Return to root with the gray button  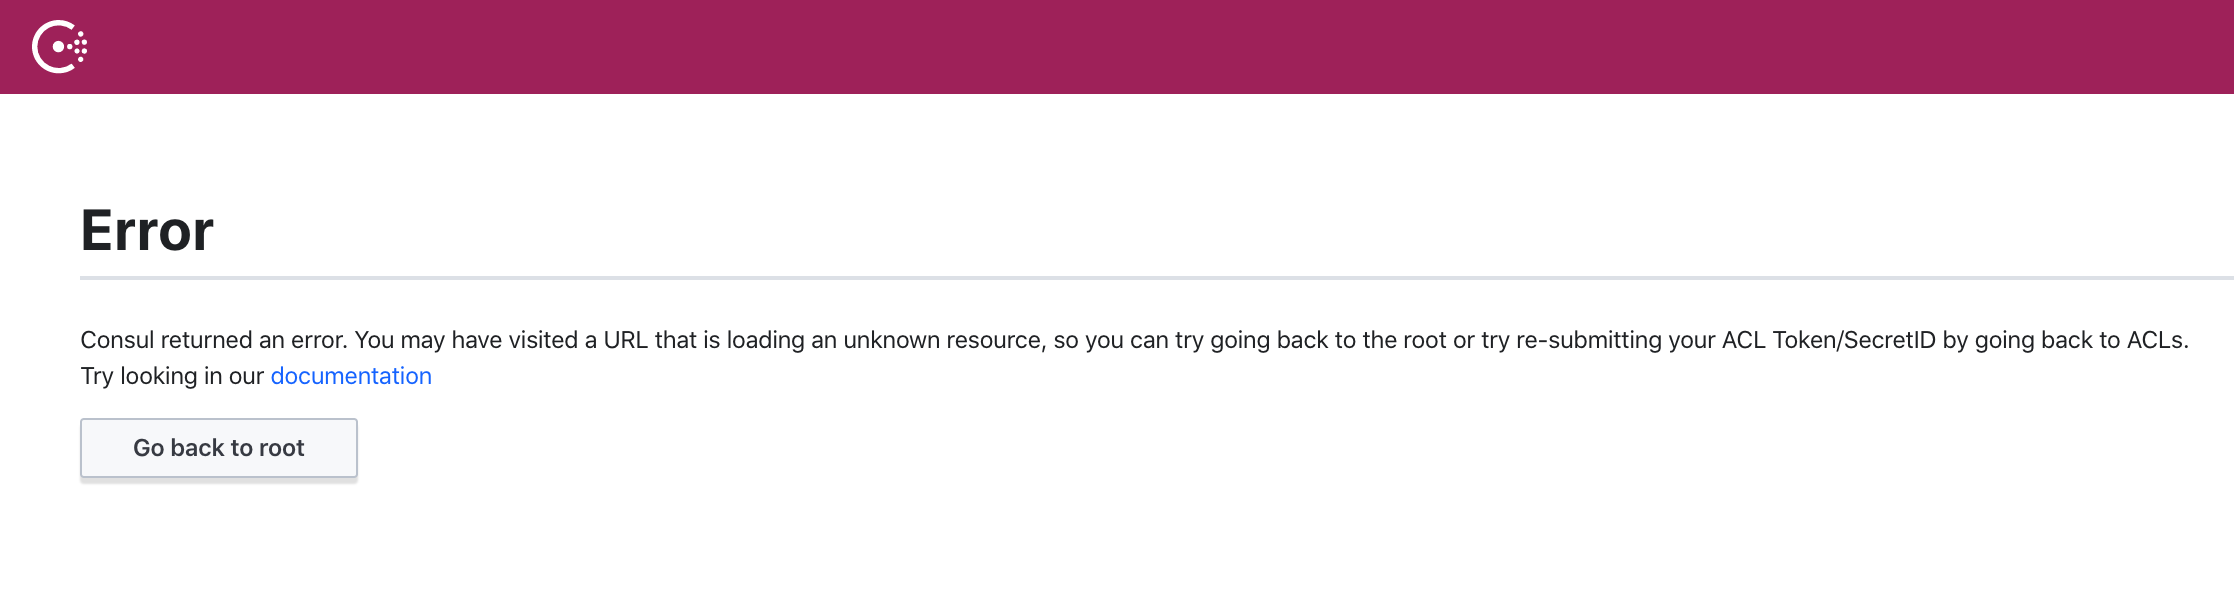pos(218,448)
